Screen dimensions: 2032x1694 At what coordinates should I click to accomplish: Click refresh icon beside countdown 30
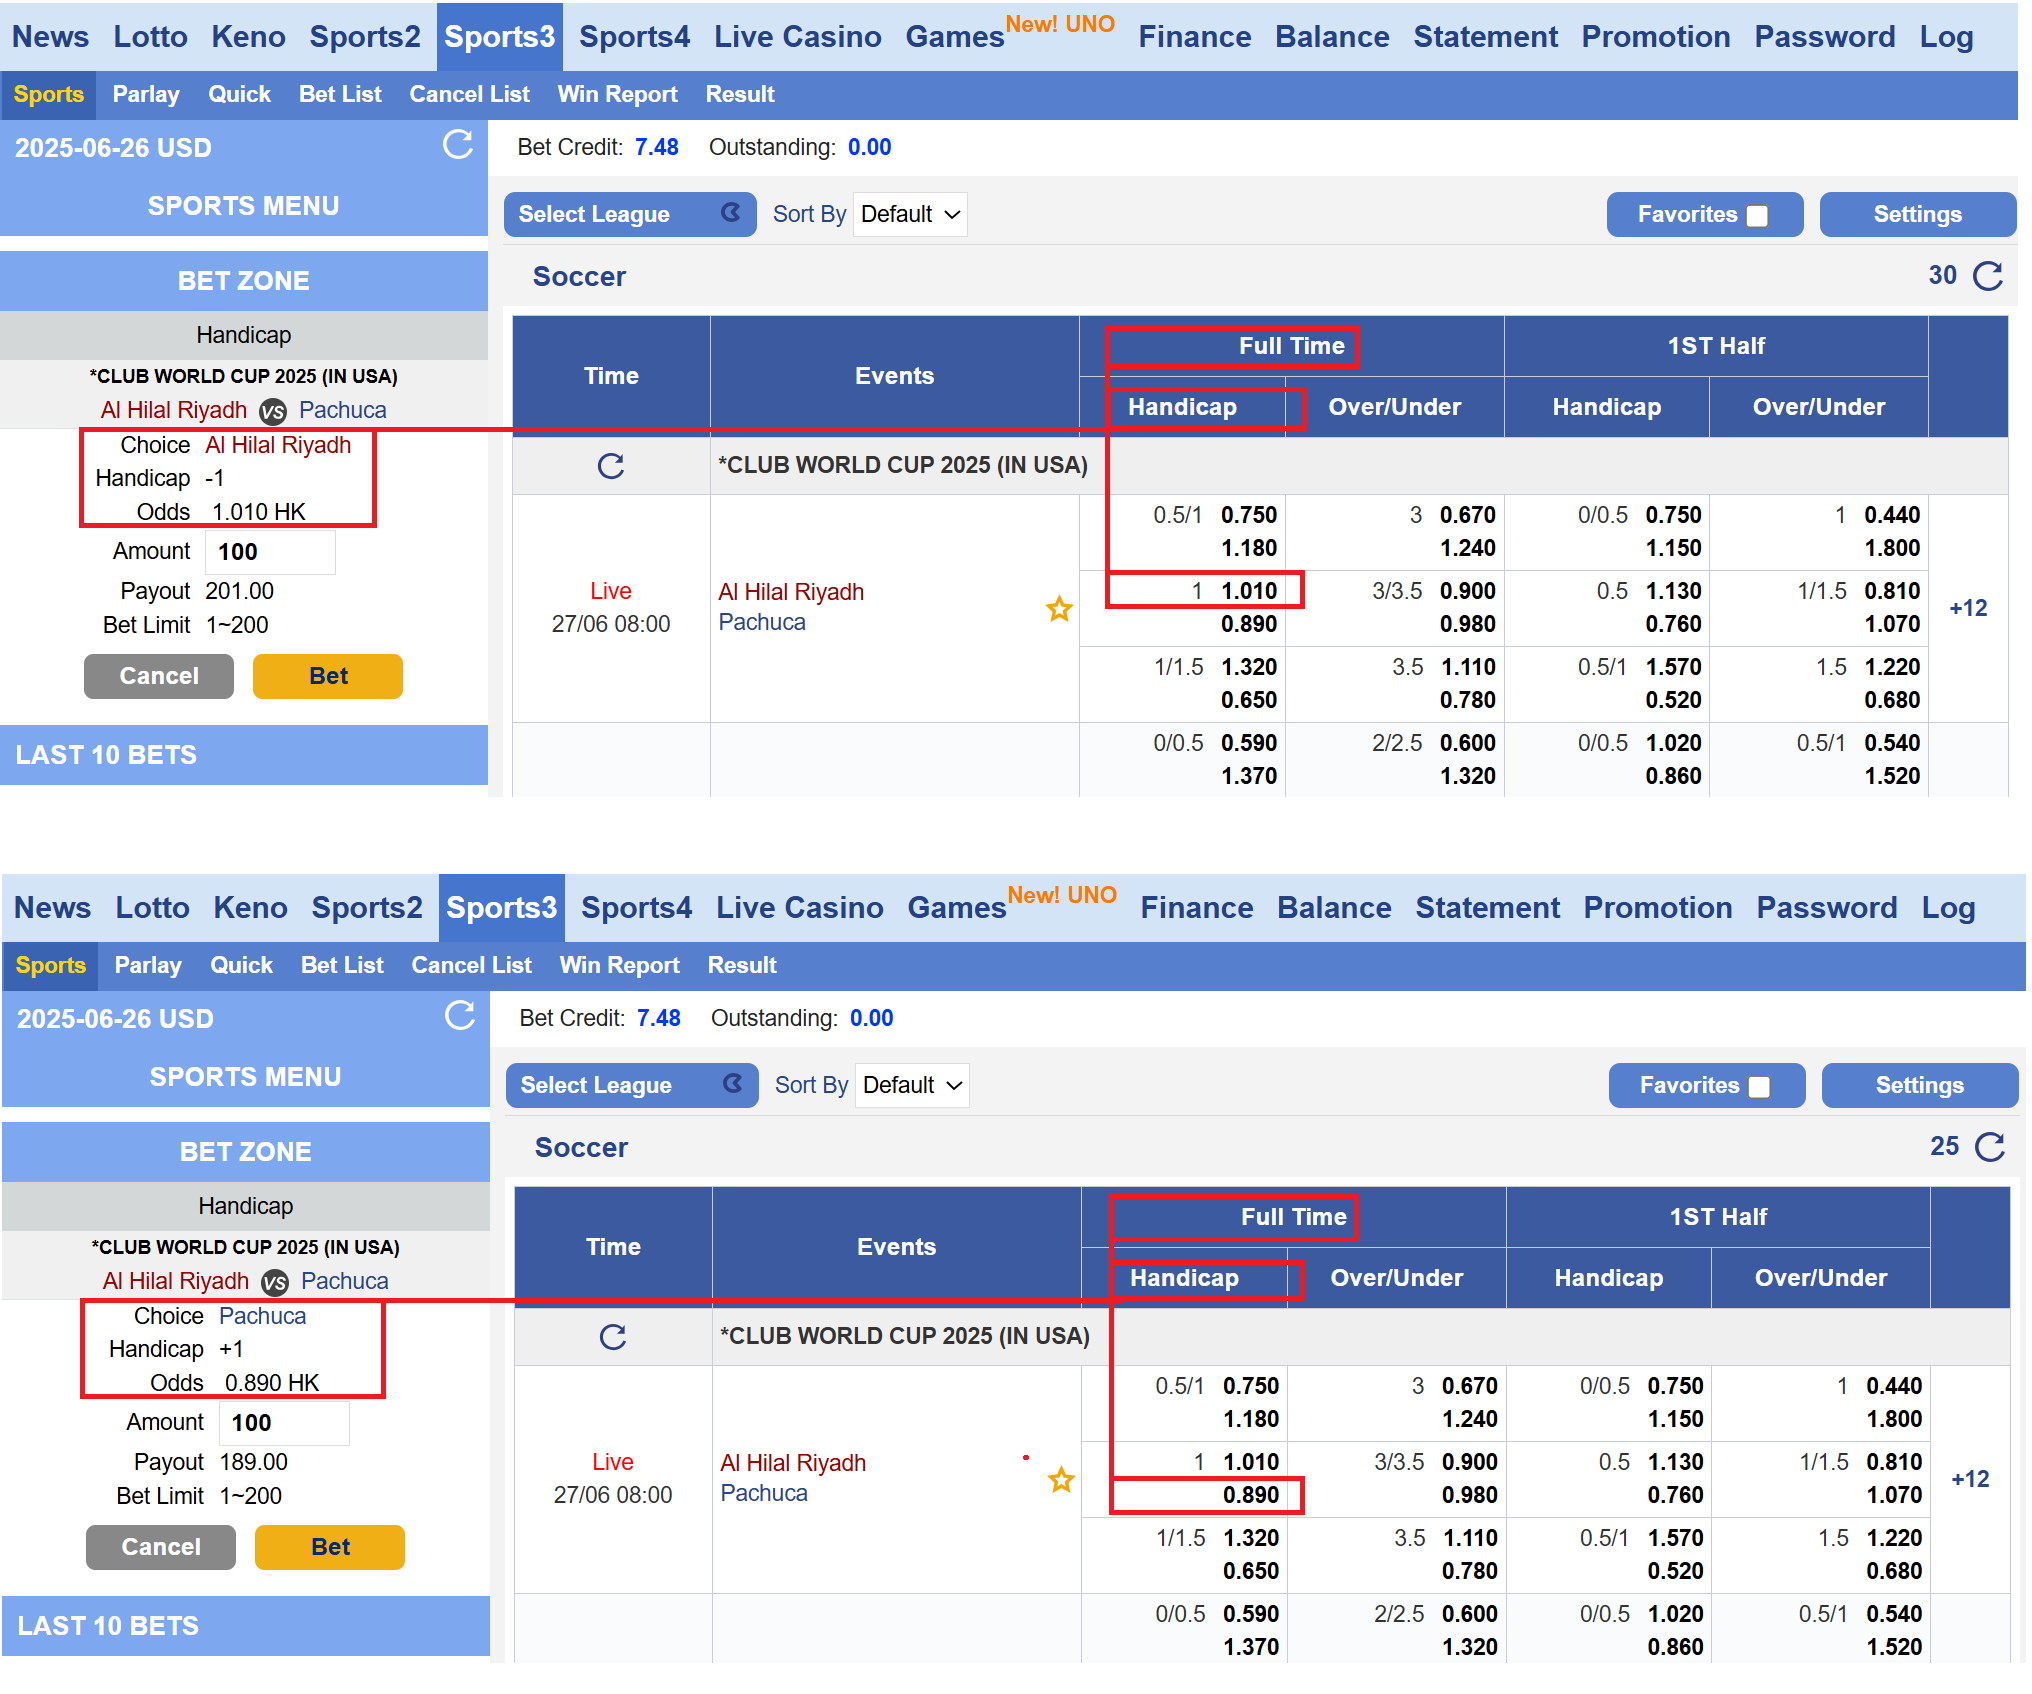pyautogui.click(x=1988, y=276)
